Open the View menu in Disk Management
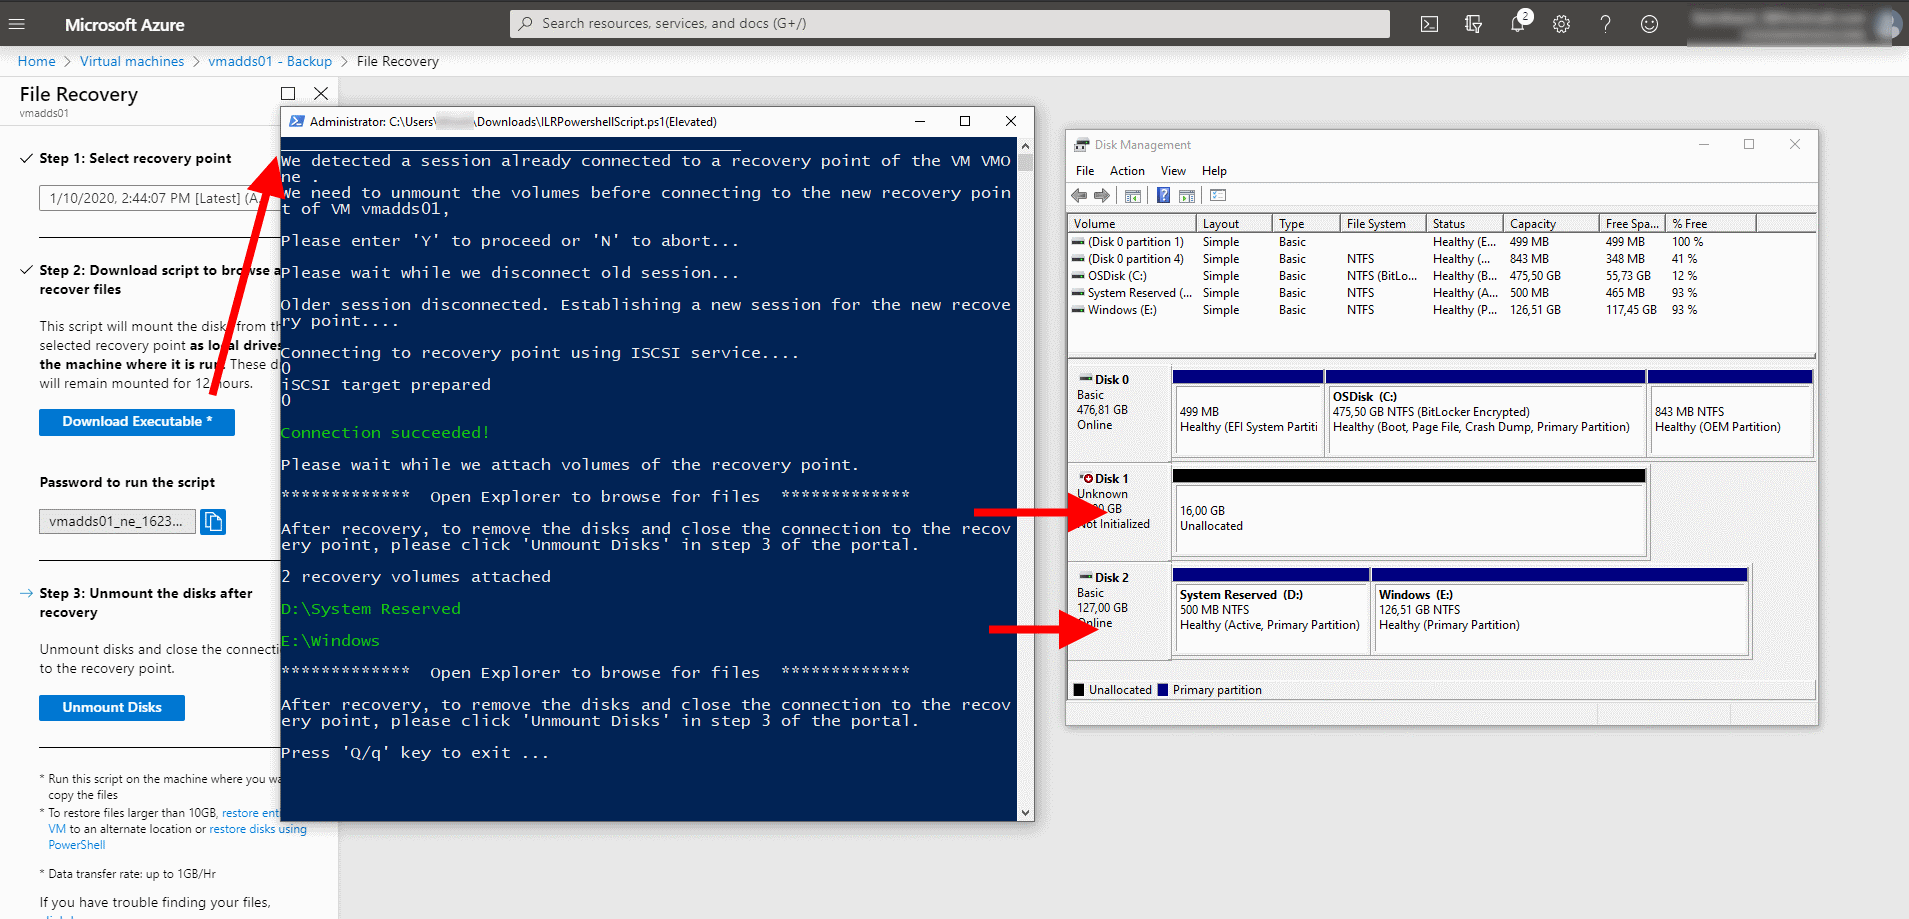 tap(1173, 171)
